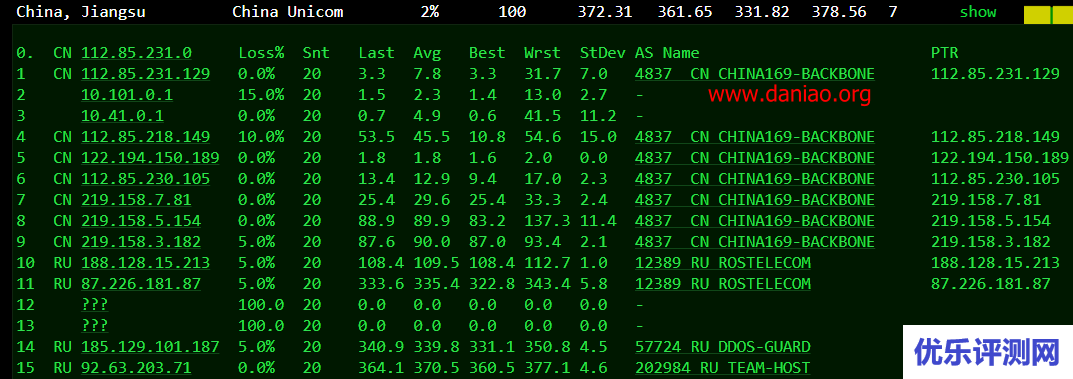Open IP link 112.85.218.149 in hop 4

coord(145,137)
